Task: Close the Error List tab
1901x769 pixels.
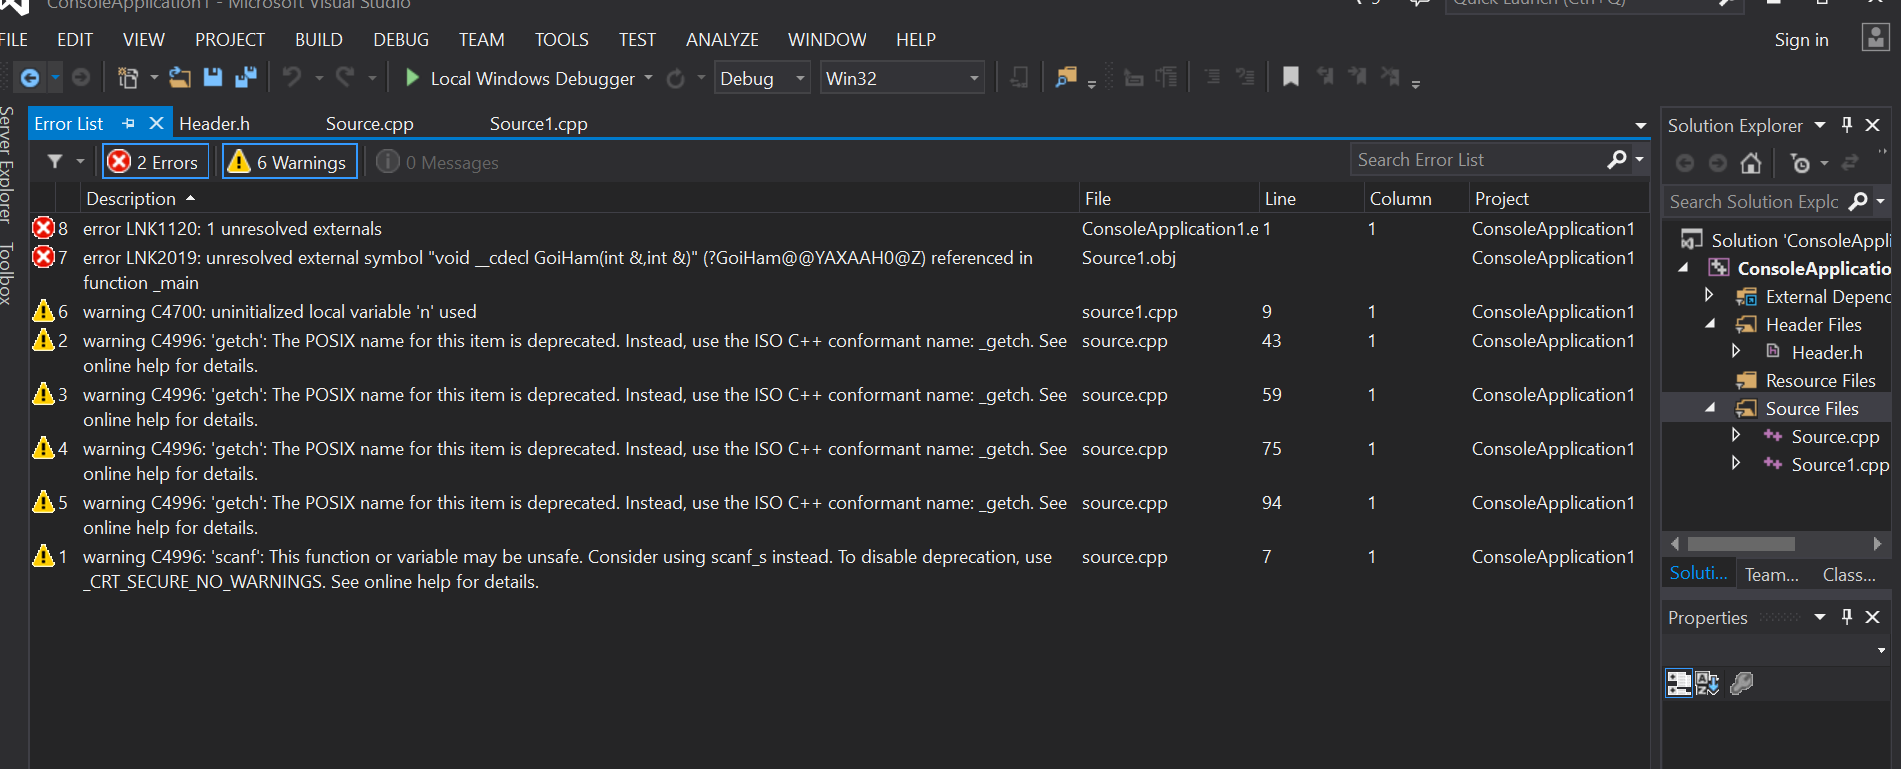Action: [x=156, y=123]
